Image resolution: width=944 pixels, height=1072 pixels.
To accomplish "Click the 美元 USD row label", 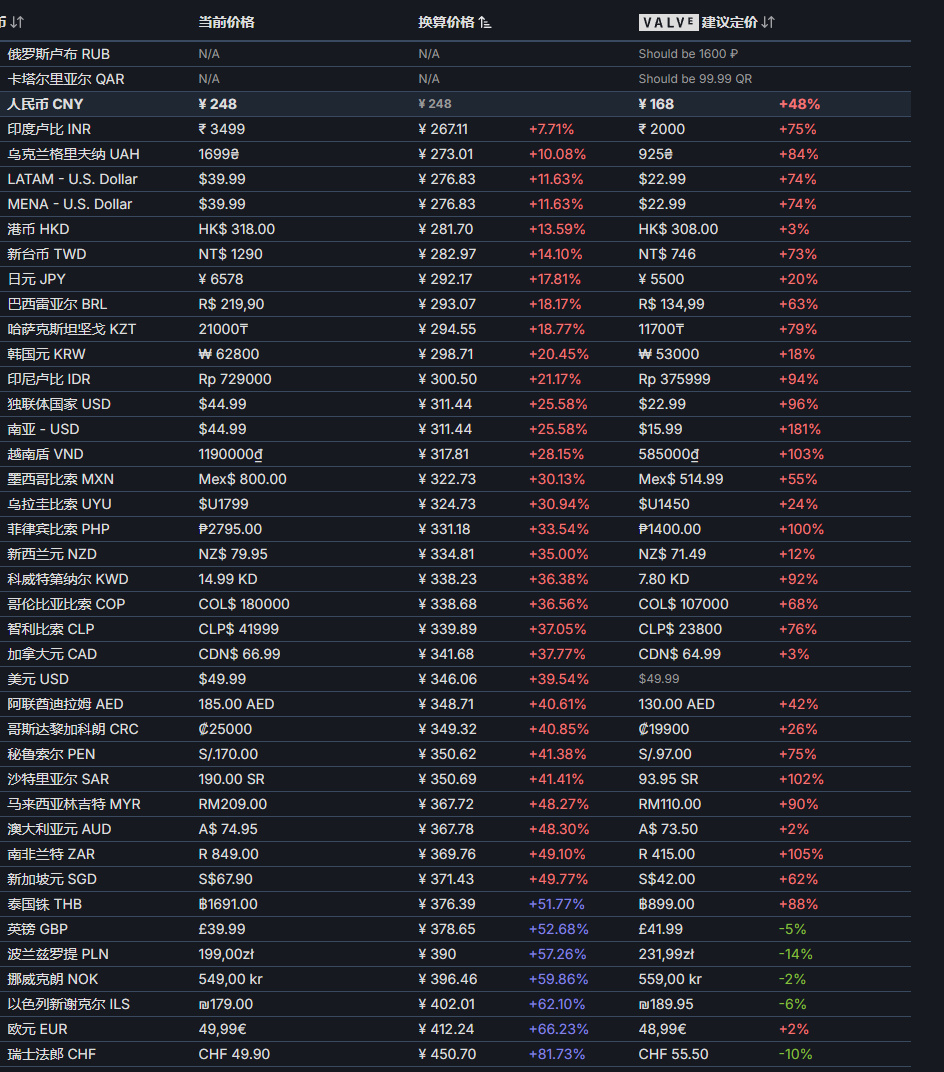I will (x=38, y=679).
